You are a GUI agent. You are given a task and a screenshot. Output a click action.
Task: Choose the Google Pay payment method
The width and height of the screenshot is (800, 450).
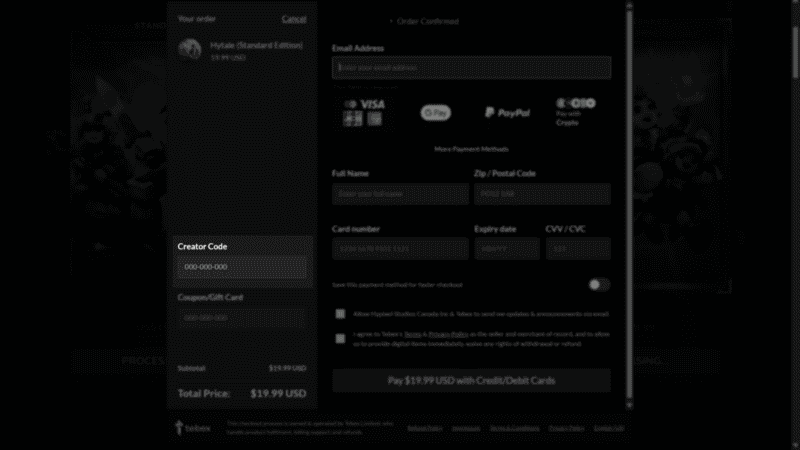(435, 112)
